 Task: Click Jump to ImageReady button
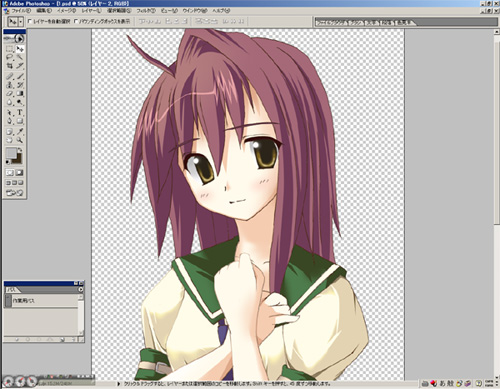click(x=15, y=193)
